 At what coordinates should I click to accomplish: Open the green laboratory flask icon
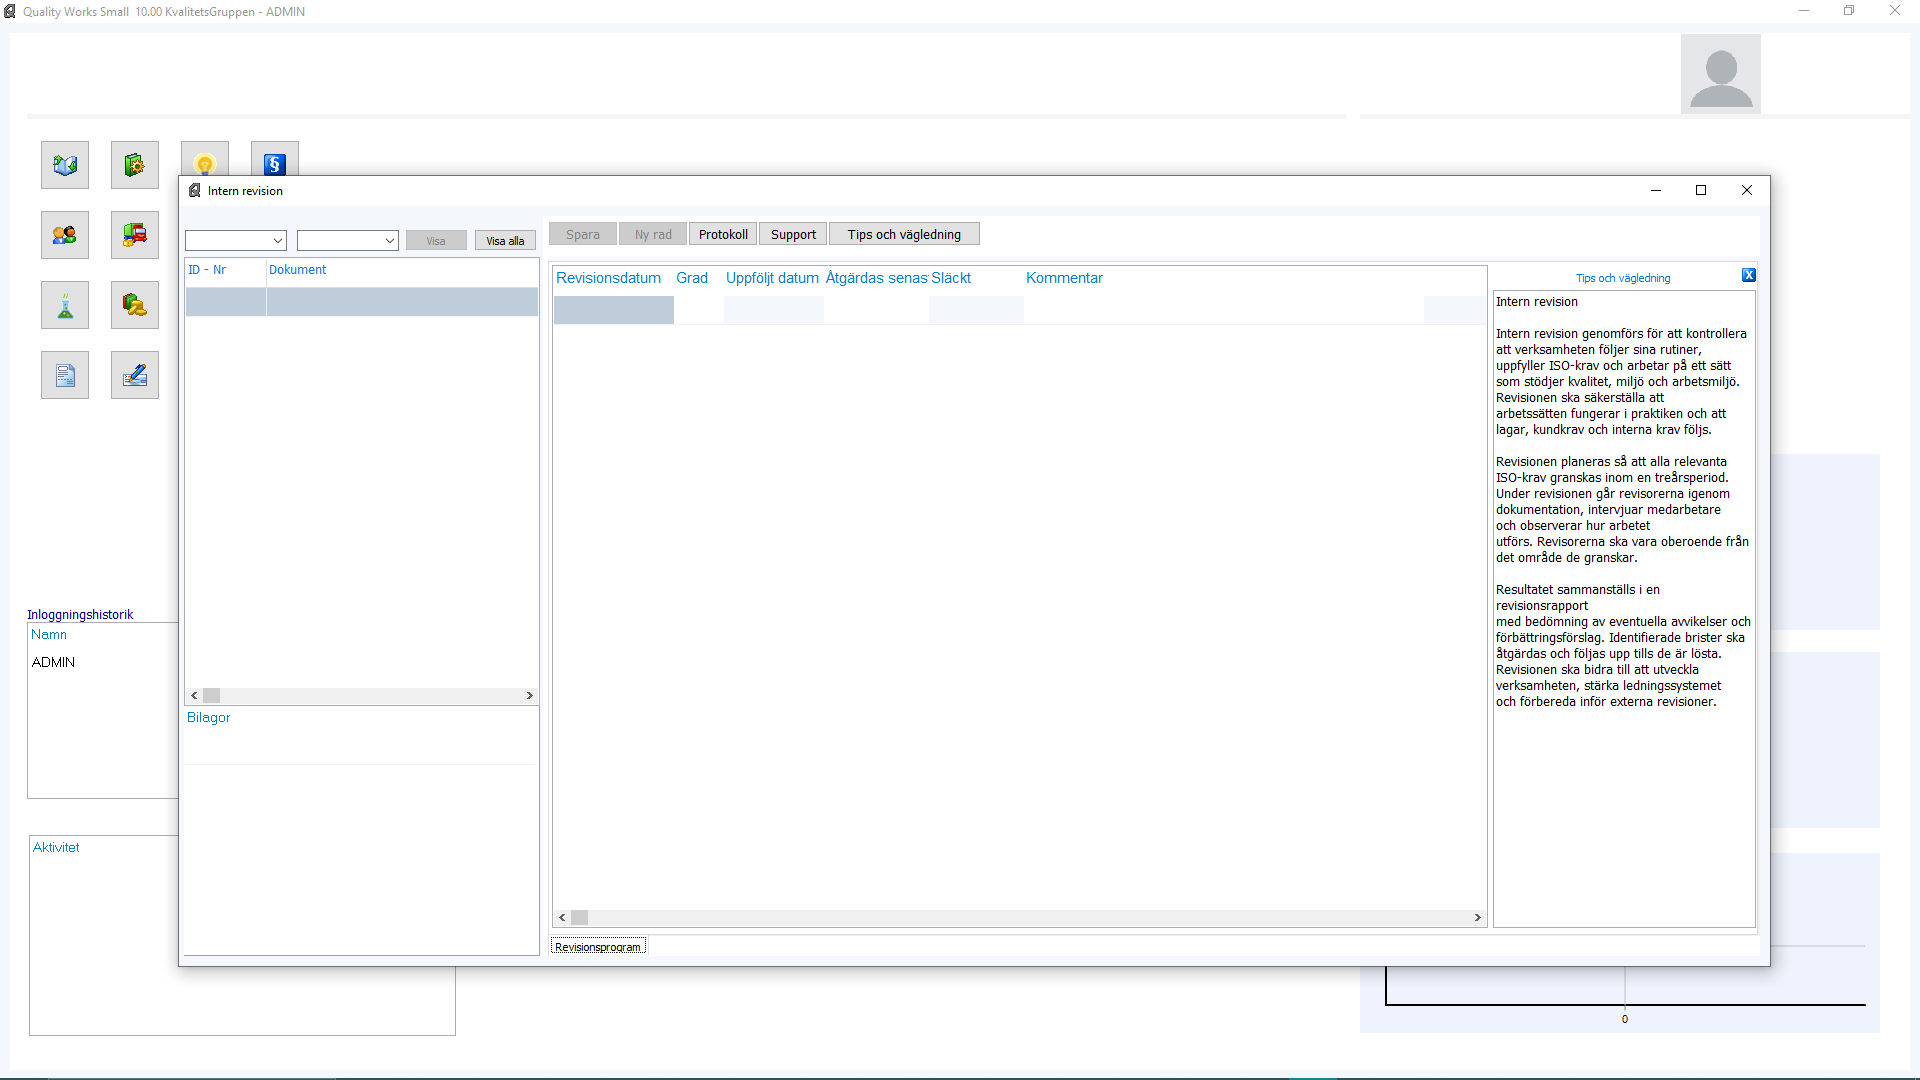(x=65, y=305)
